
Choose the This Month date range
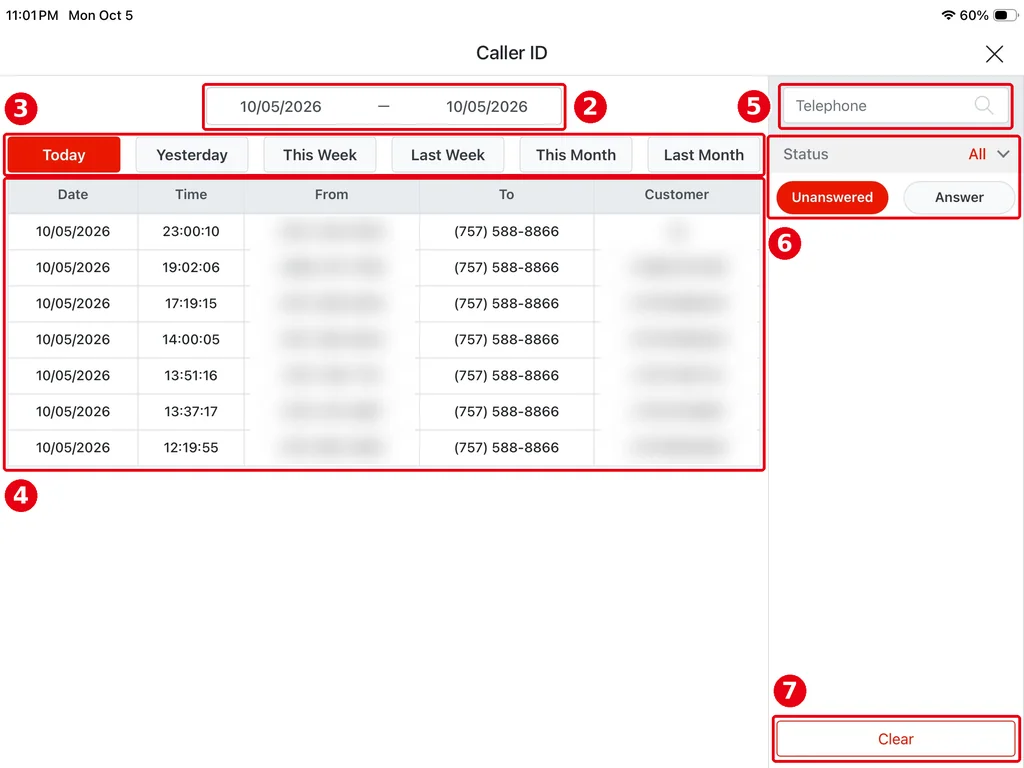click(x=576, y=155)
